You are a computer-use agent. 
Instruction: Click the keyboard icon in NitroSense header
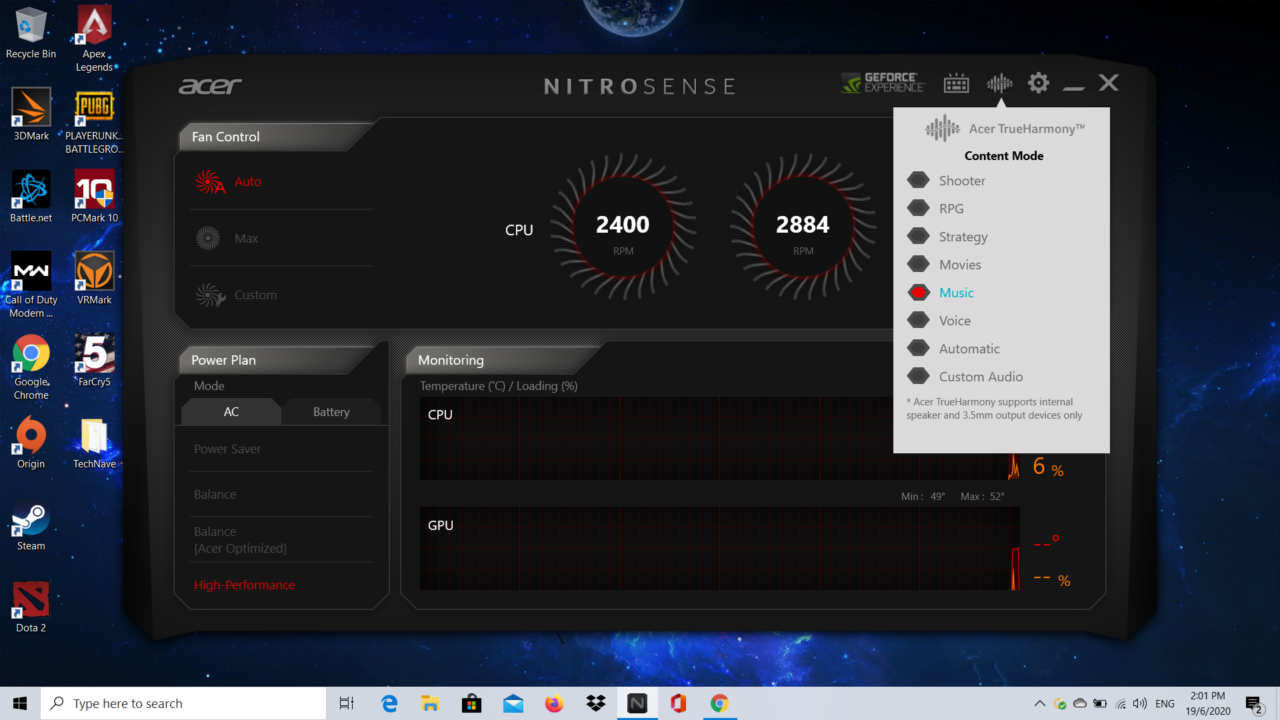pos(956,84)
